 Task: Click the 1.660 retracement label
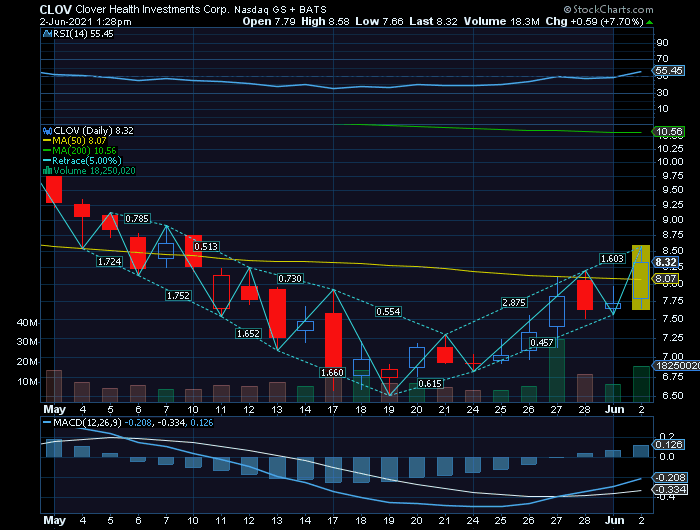tap(333, 372)
